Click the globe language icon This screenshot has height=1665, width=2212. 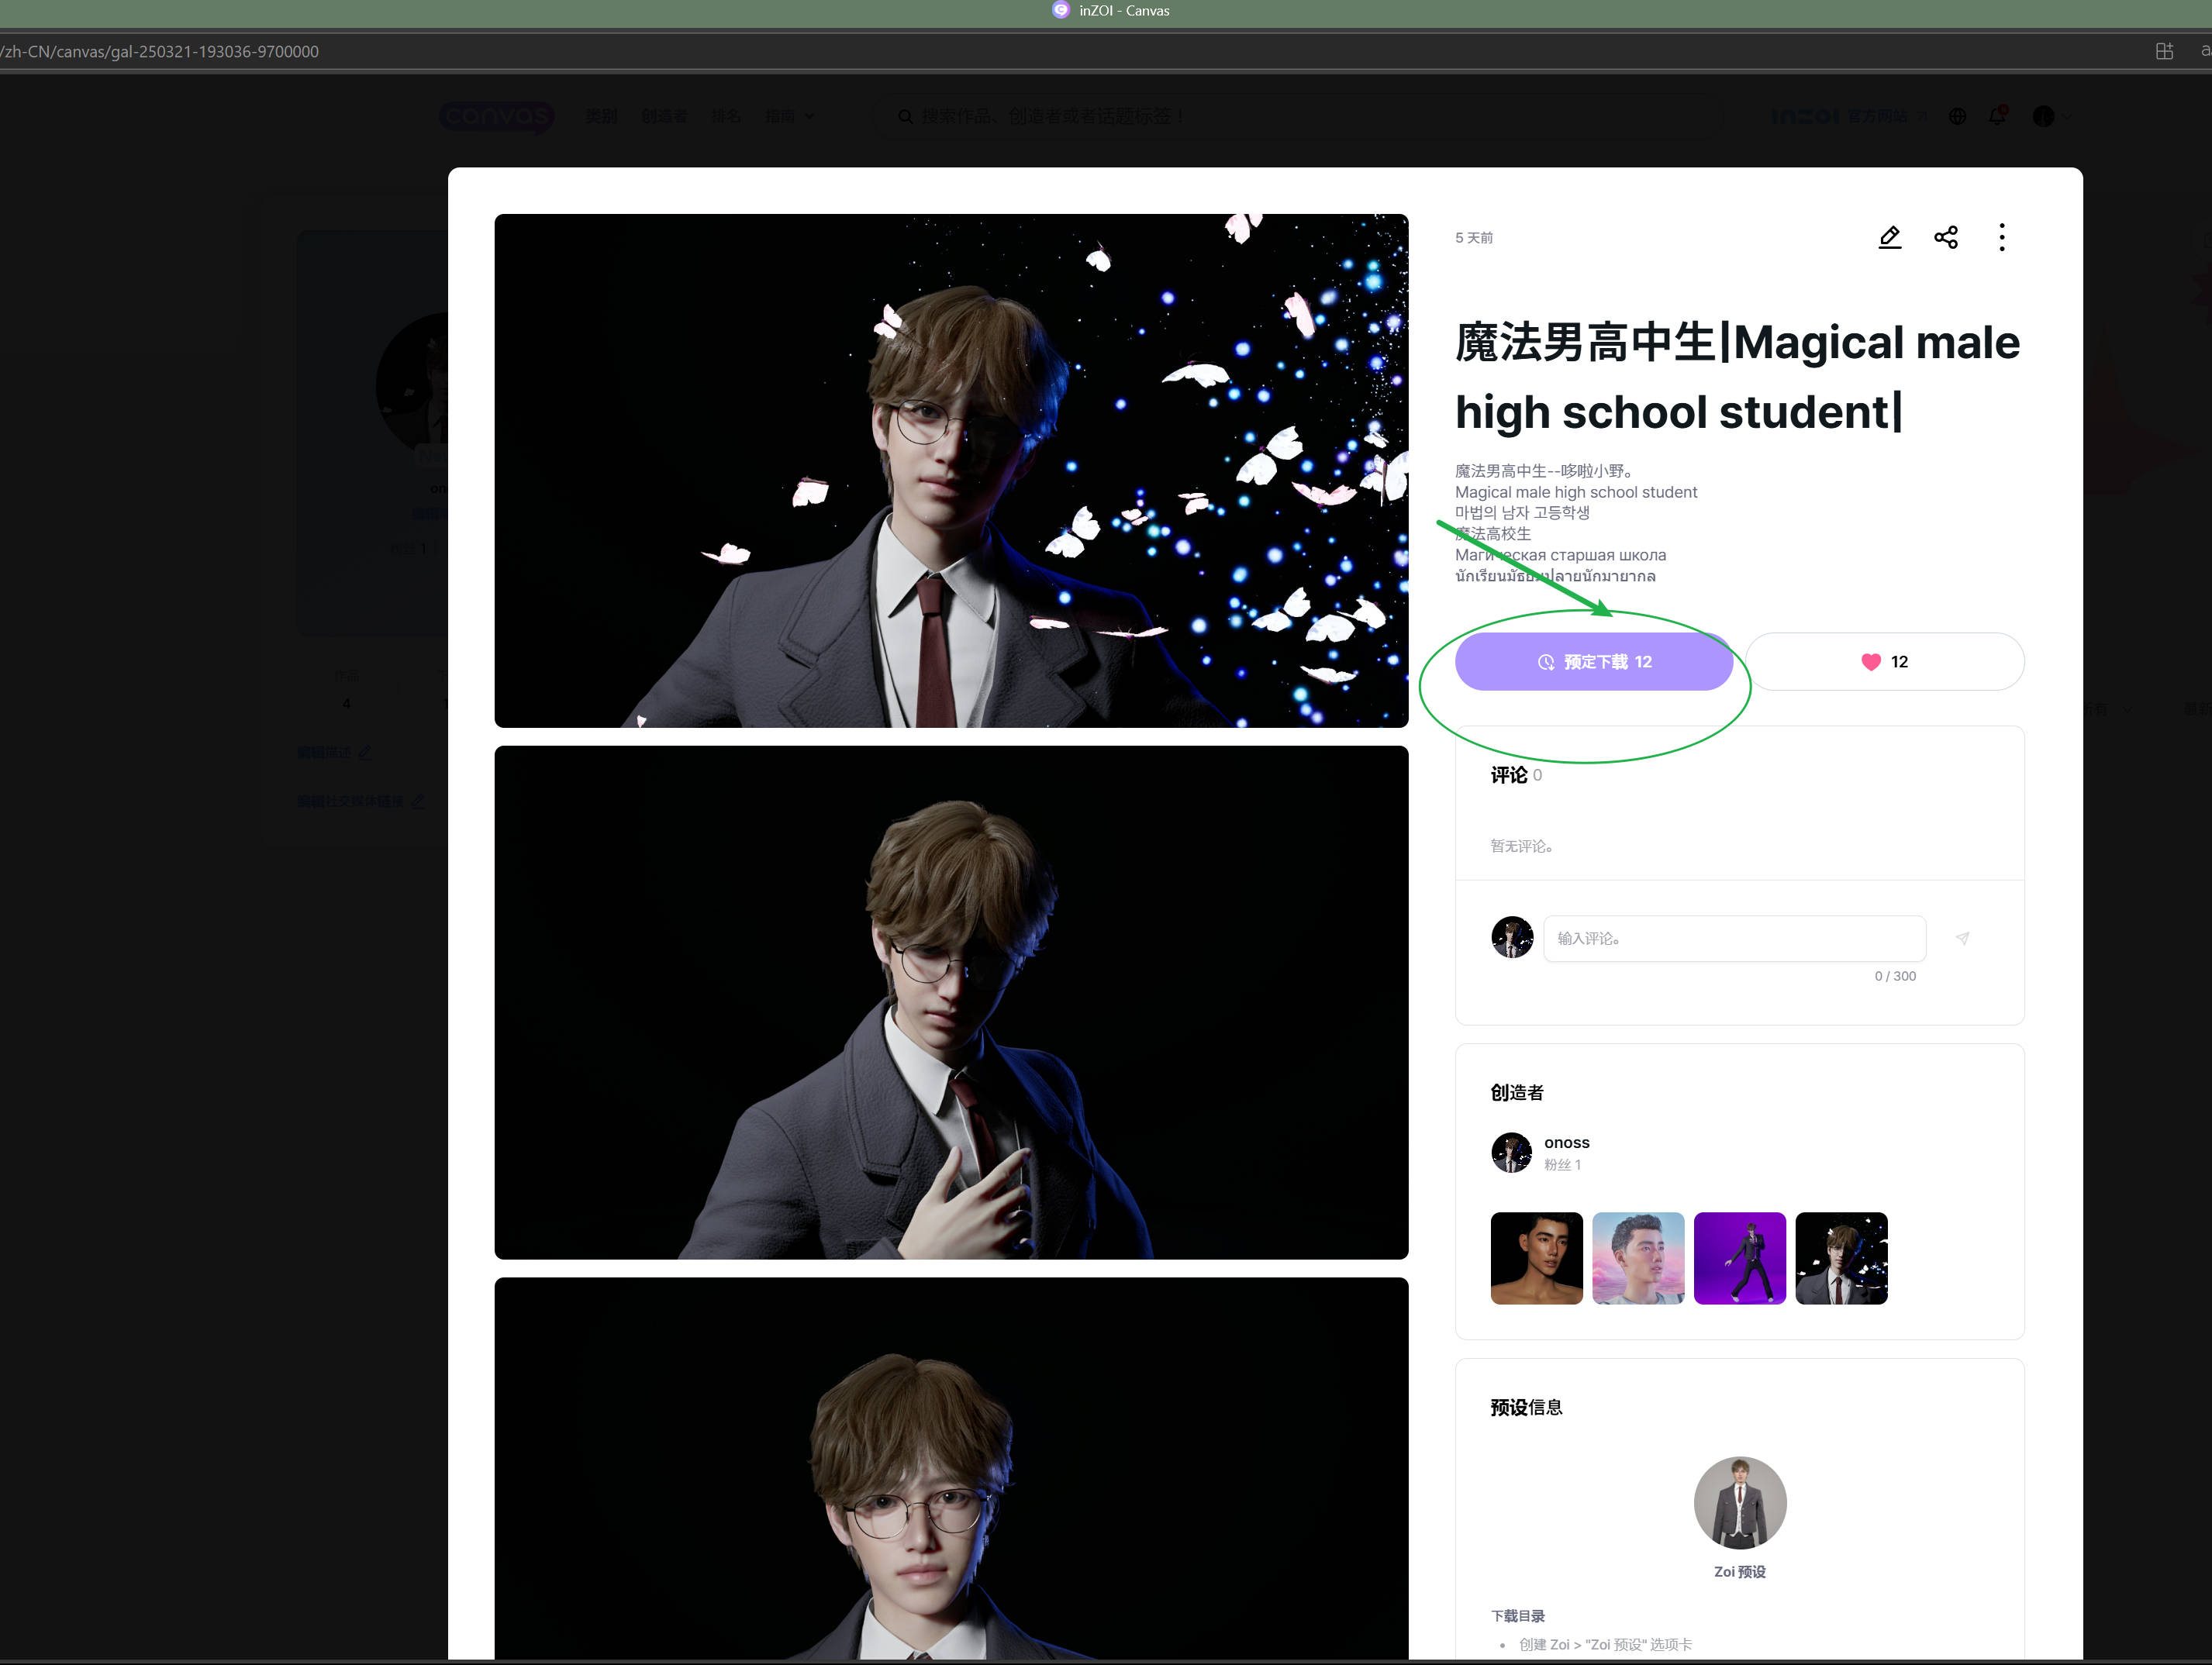pos(1957,116)
